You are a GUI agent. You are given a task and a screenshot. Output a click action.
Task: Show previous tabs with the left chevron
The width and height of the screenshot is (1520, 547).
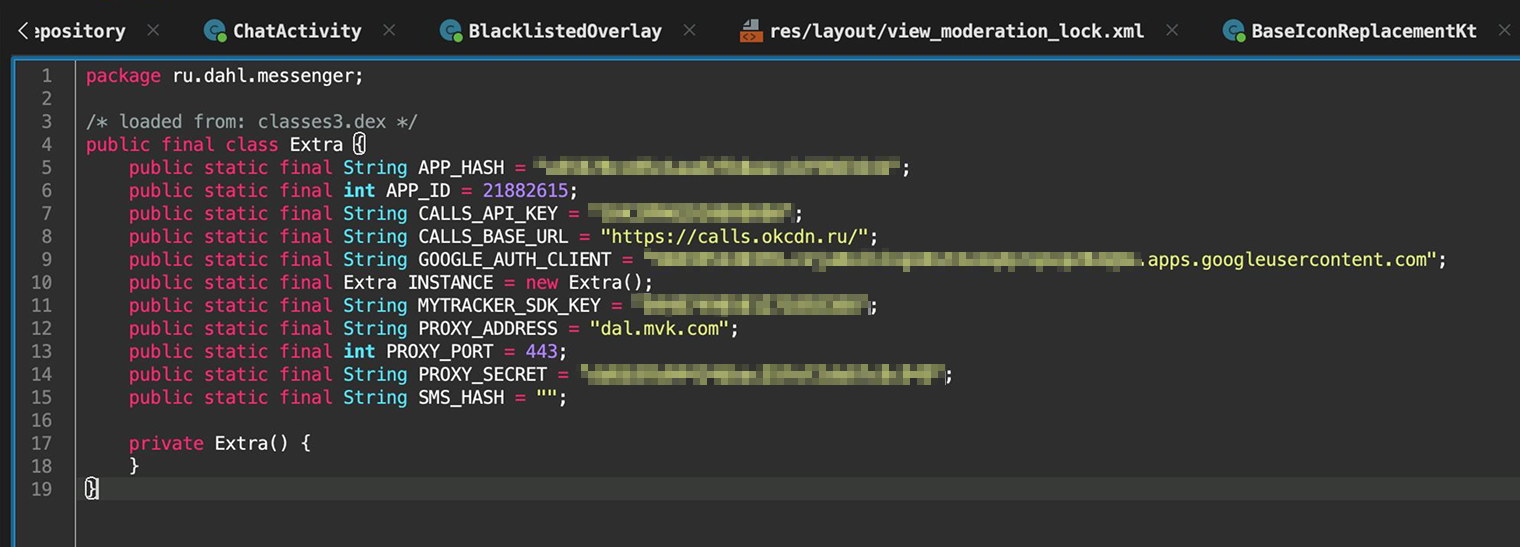click(22, 31)
